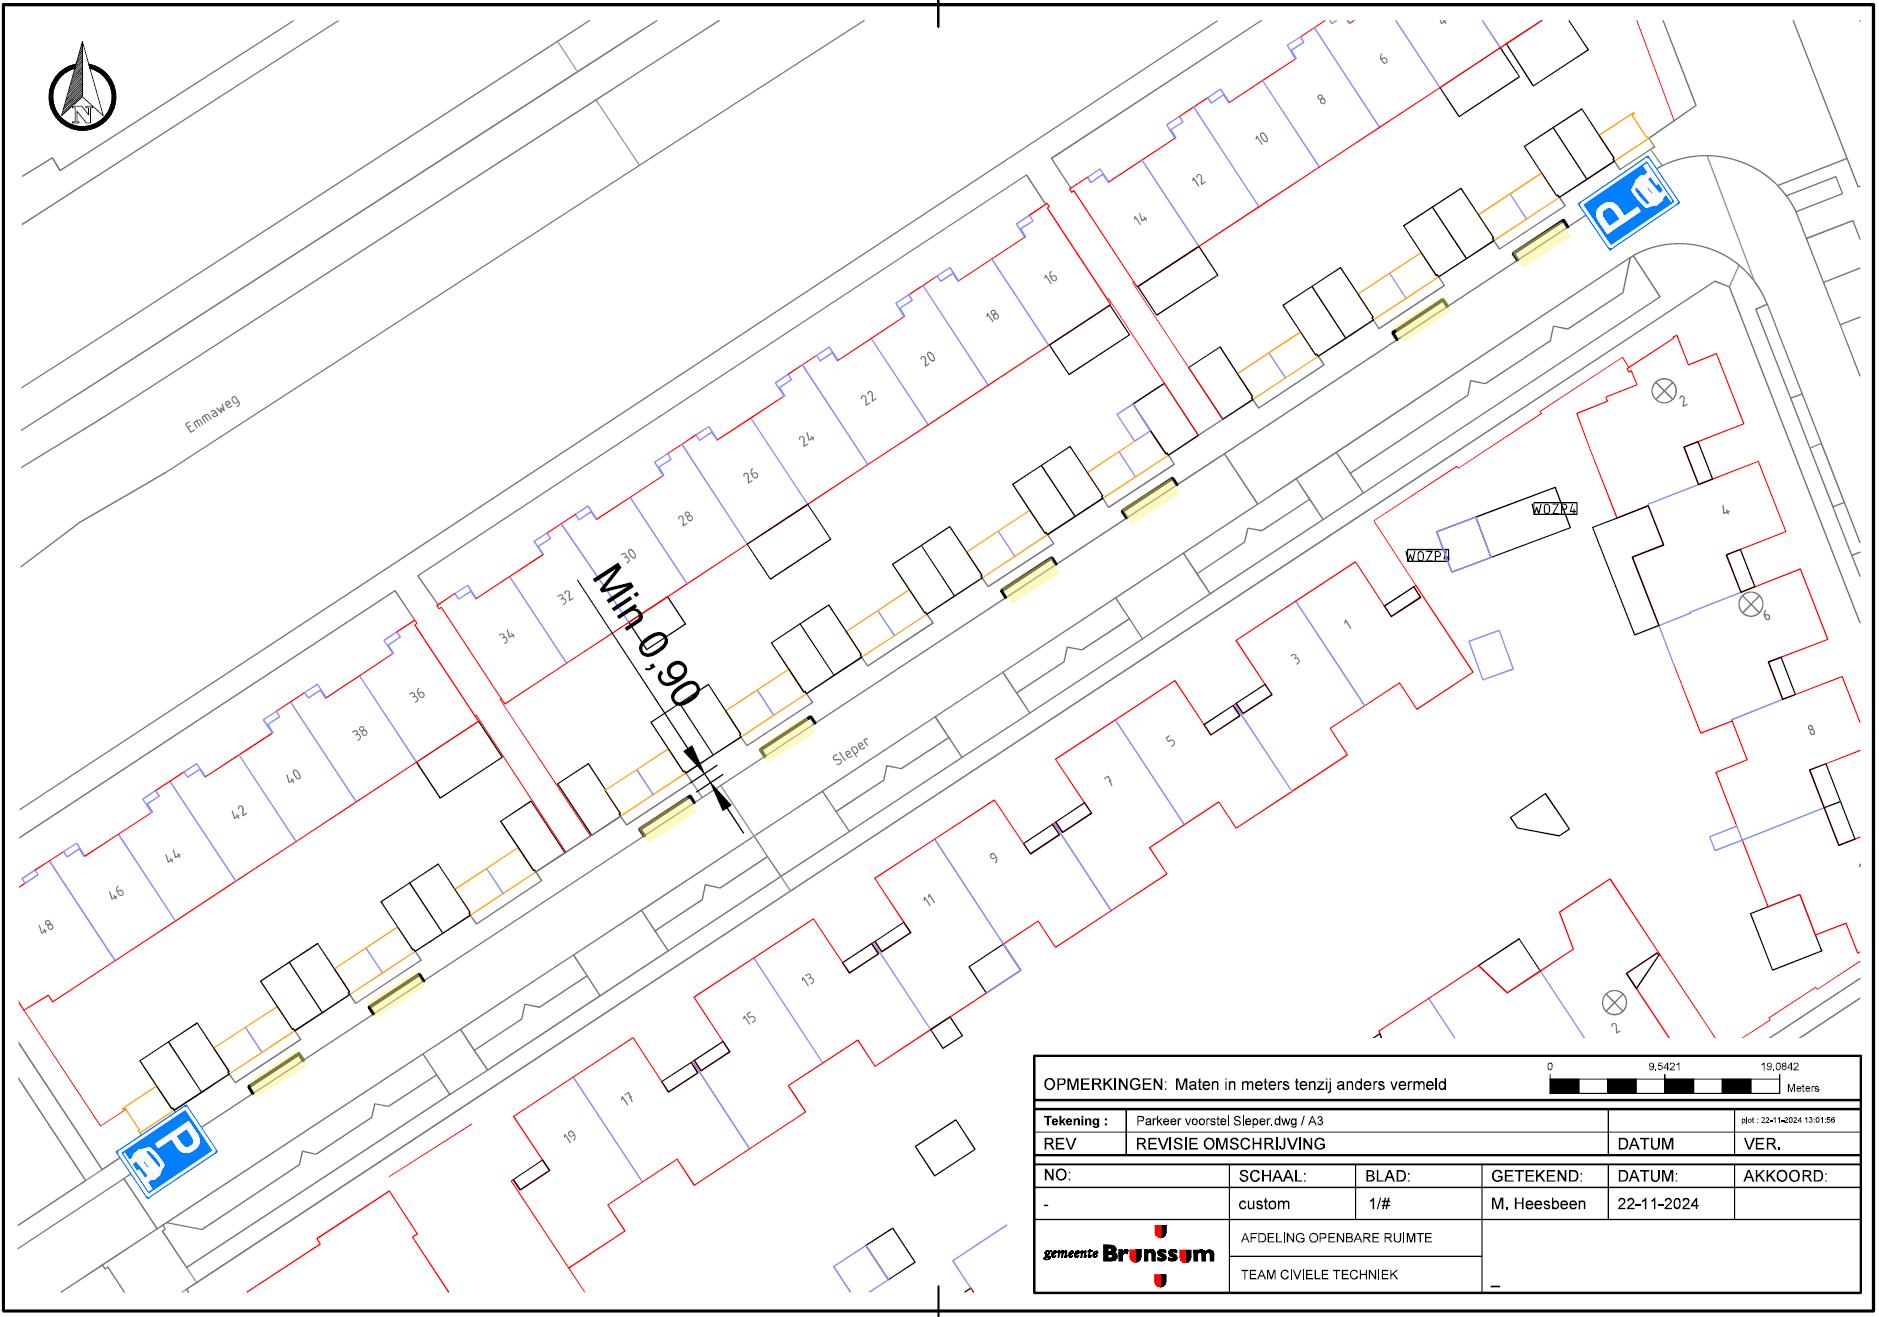
Task: Click the gemeente Brunssum logo
Action: [1131, 1254]
